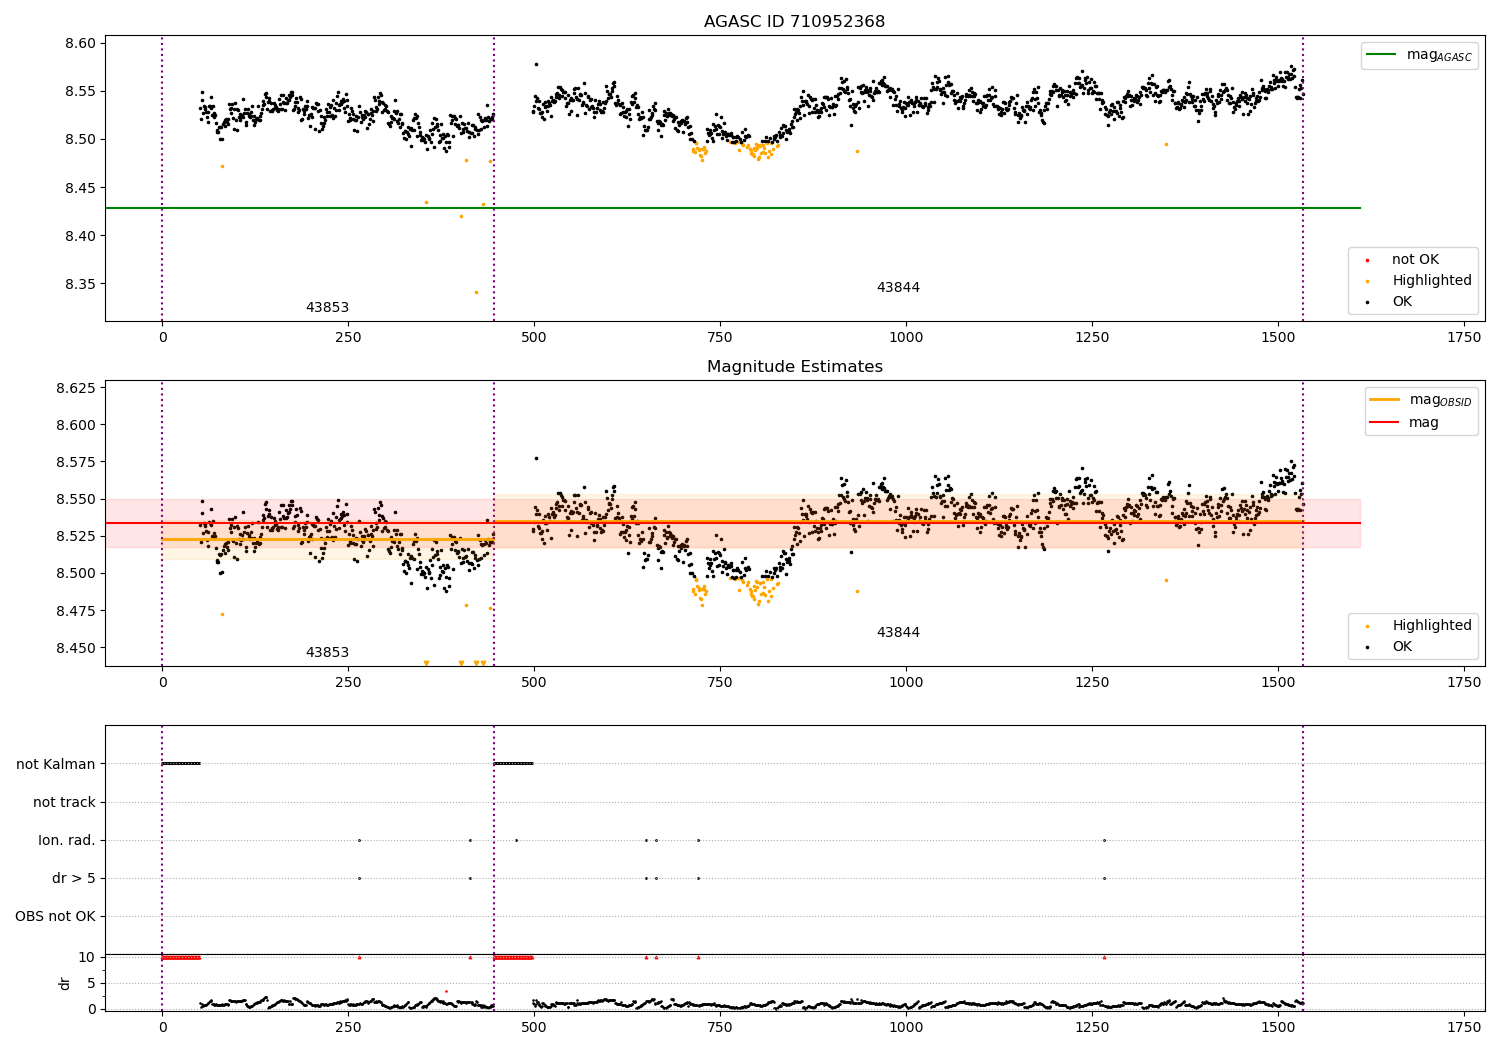The width and height of the screenshot is (1500, 1050).
Task: Click the '1750' x-tick under the top plot
Action: point(1464,338)
